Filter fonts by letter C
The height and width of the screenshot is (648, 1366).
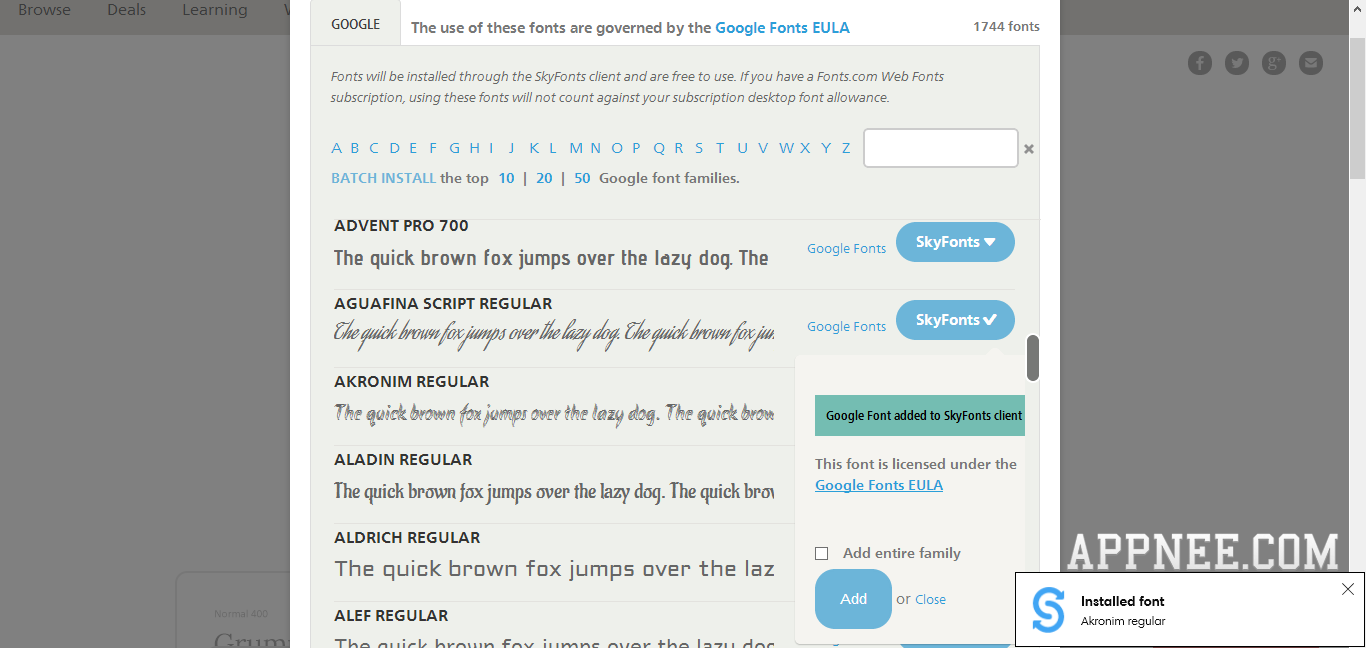click(x=374, y=148)
